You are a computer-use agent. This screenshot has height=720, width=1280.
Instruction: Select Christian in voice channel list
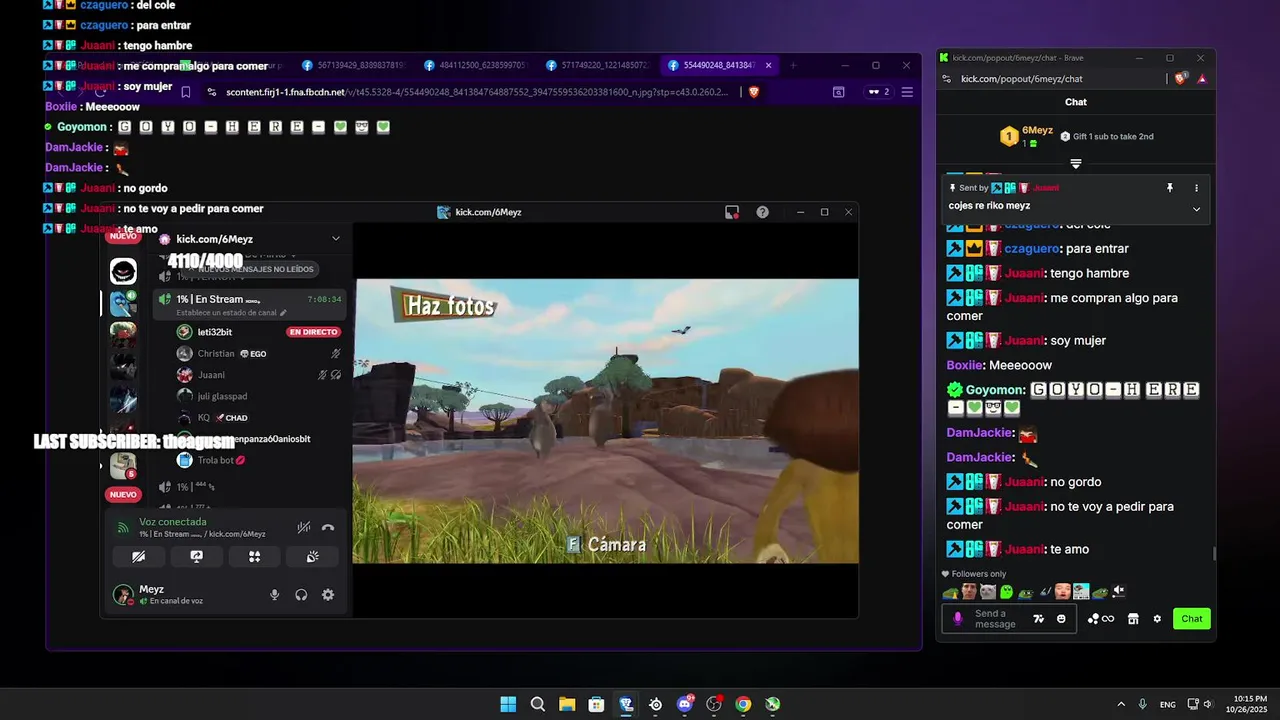[215, 354]
